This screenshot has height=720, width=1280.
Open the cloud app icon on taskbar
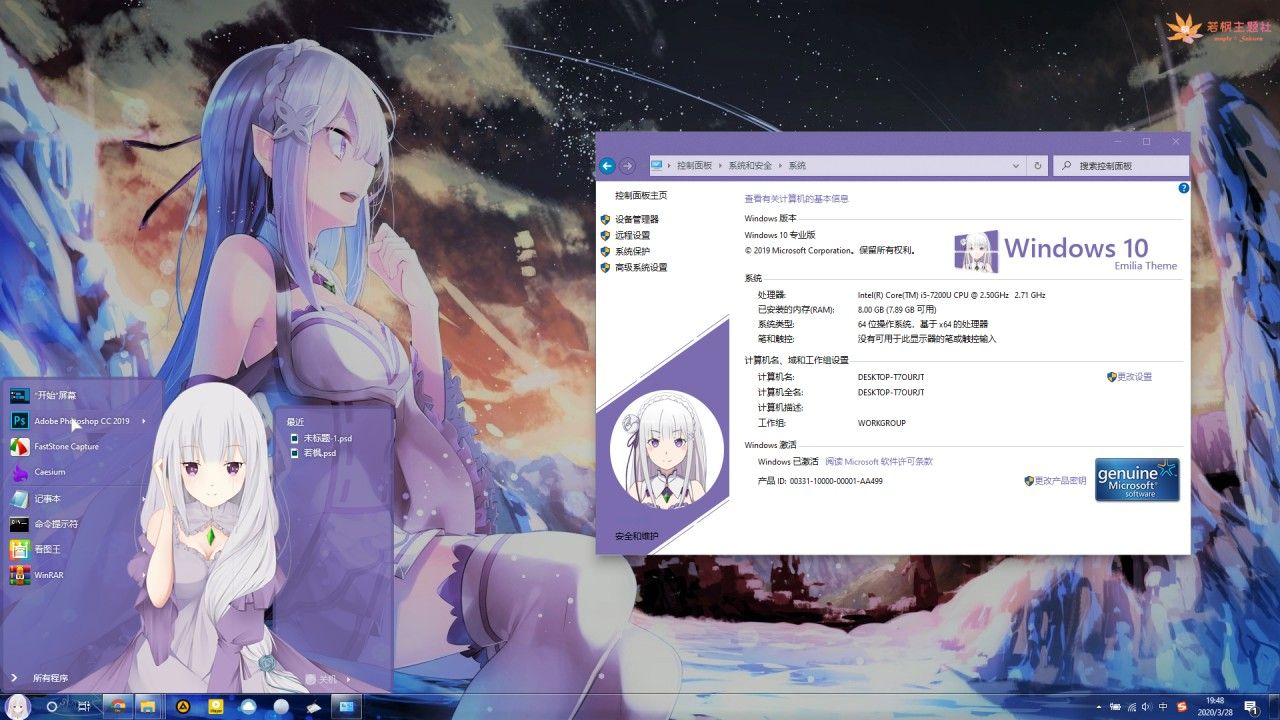pyautogui.click(x=249, y=706)
